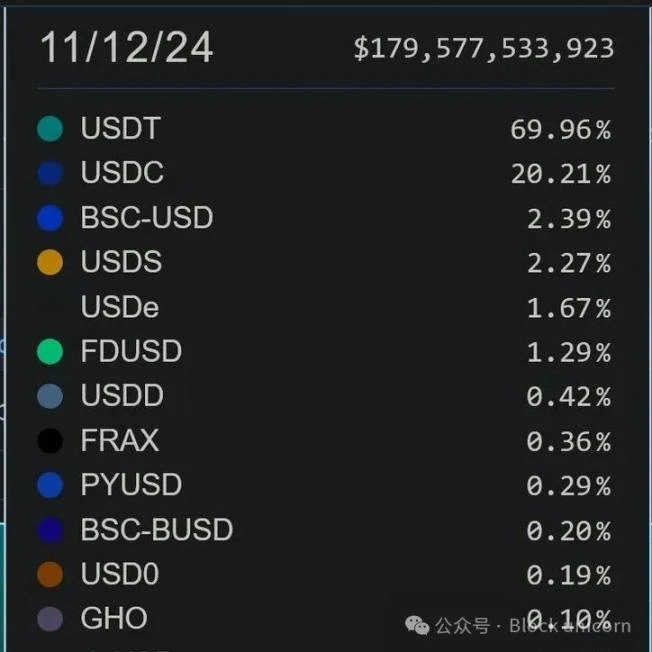Select the GHO legend color dot

pos(49,619)
